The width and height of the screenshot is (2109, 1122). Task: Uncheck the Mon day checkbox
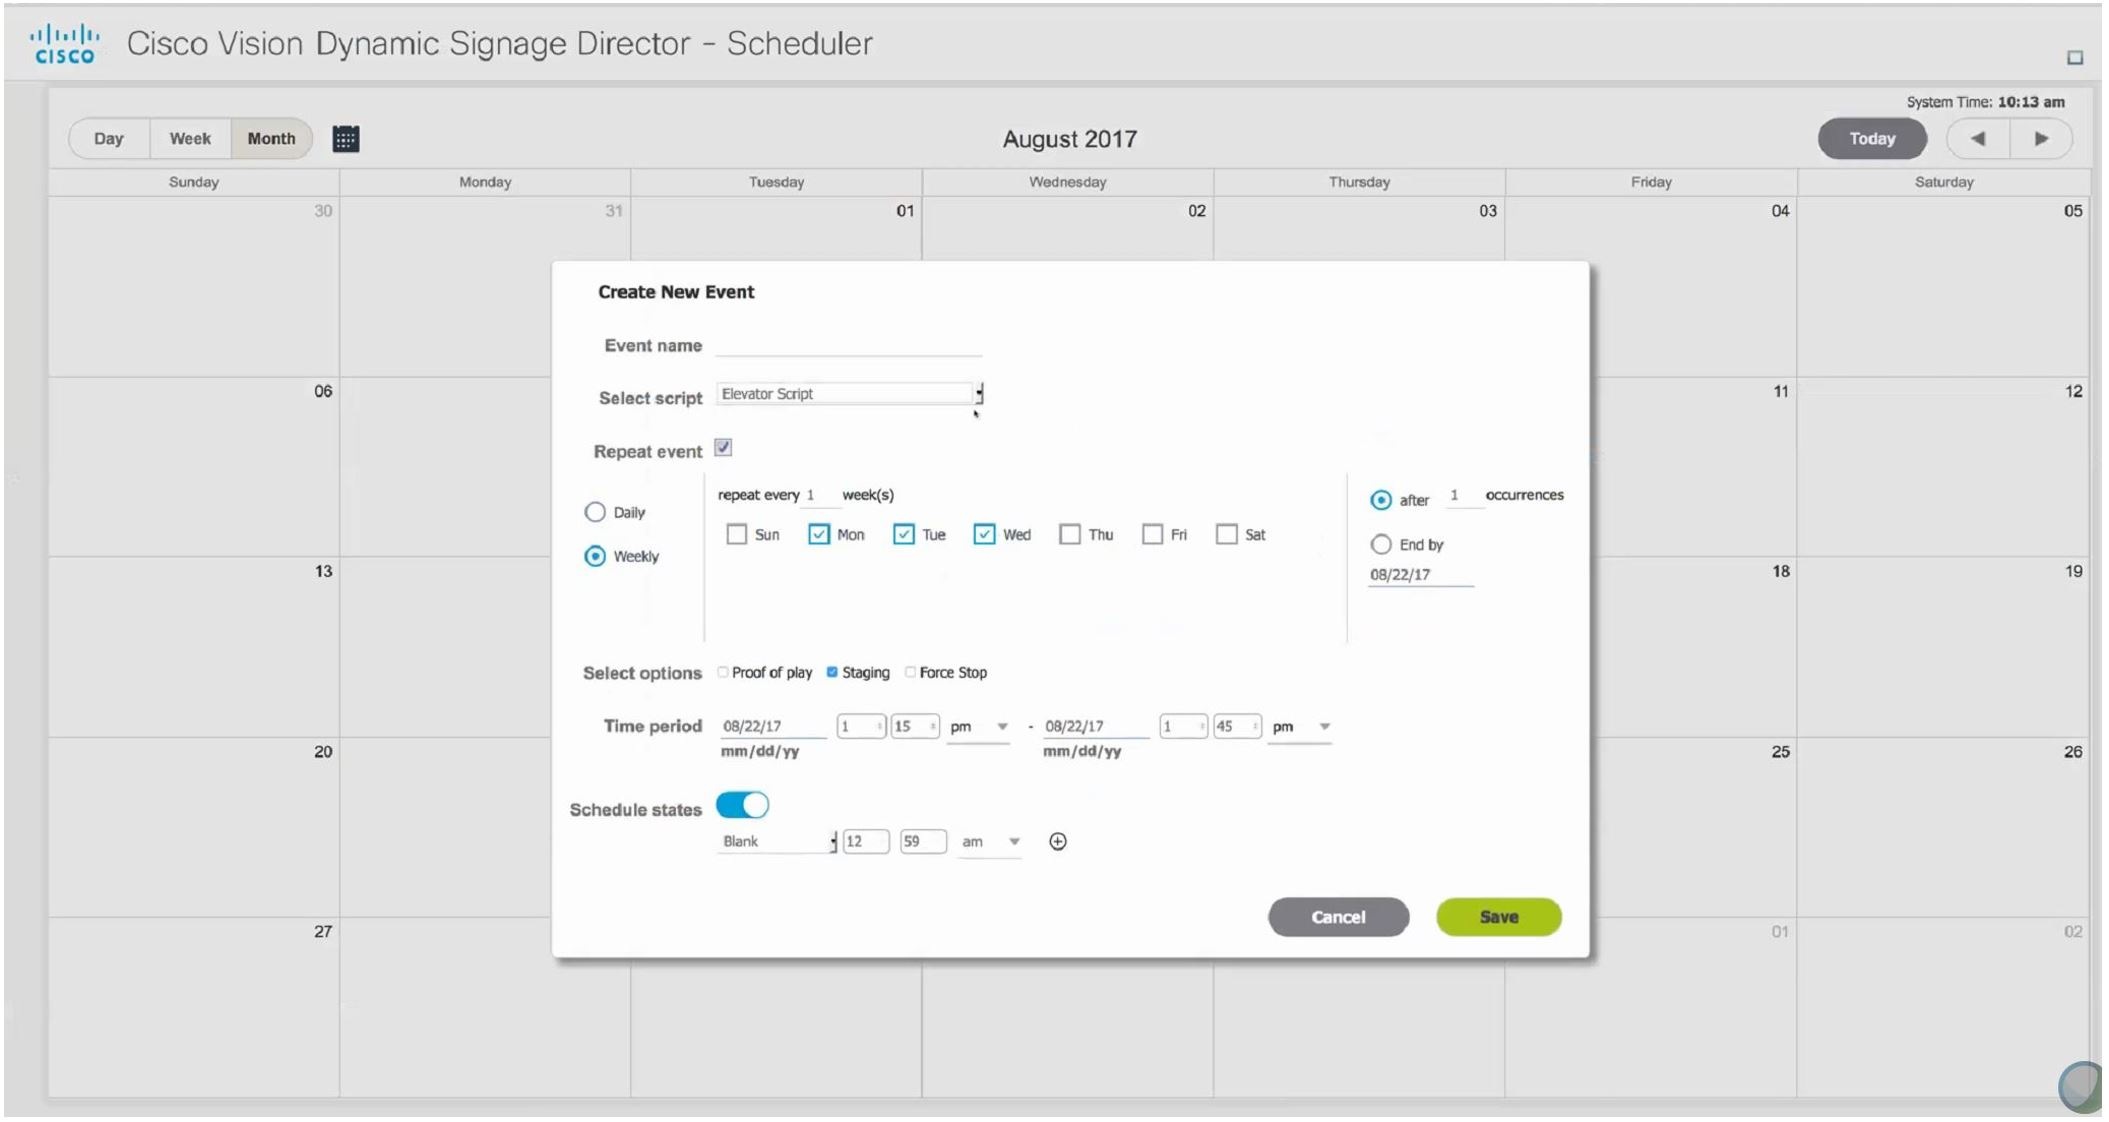point(819,535)
